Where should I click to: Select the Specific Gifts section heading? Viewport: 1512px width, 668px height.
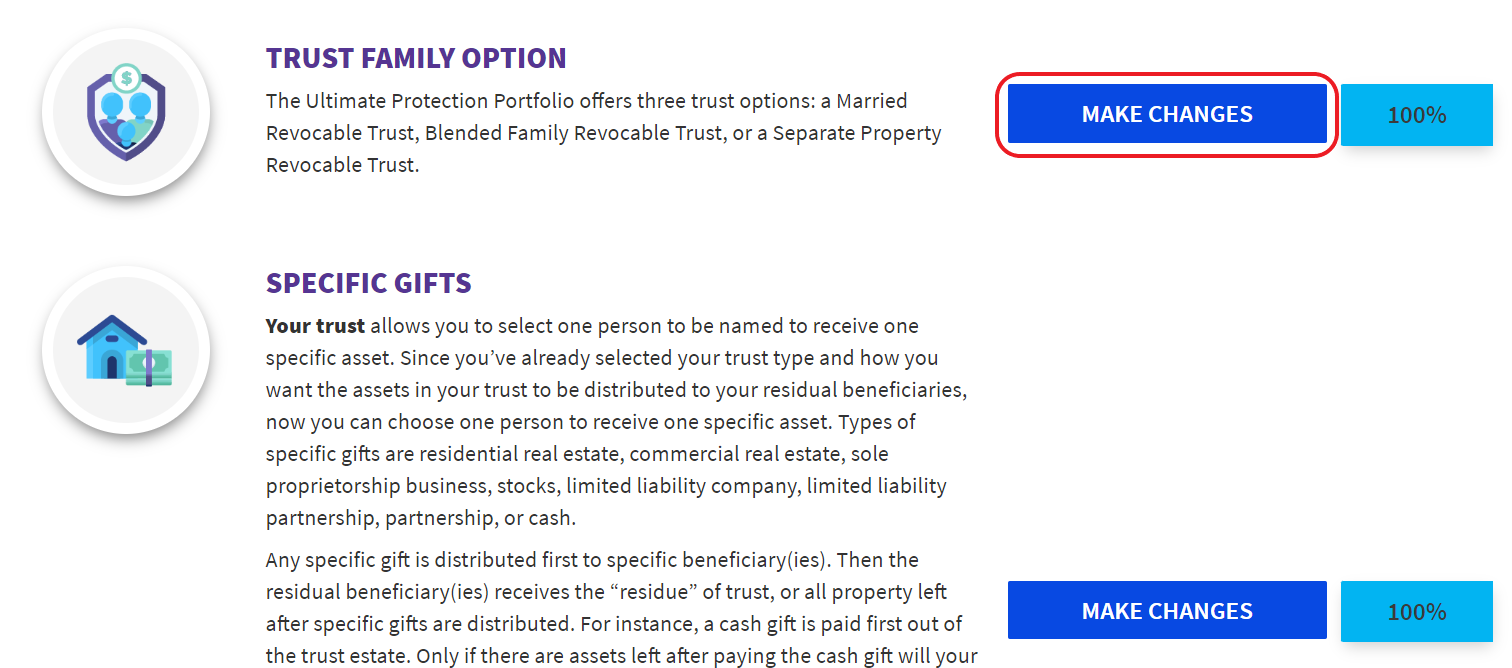[x=368, y=283]
